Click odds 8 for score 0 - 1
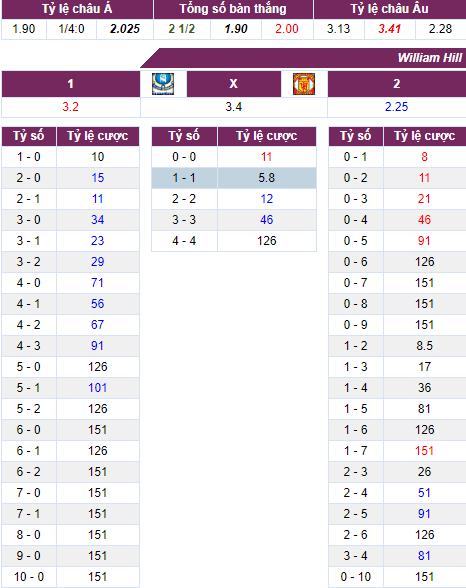466x588 pixels. (x=424, y=157)
